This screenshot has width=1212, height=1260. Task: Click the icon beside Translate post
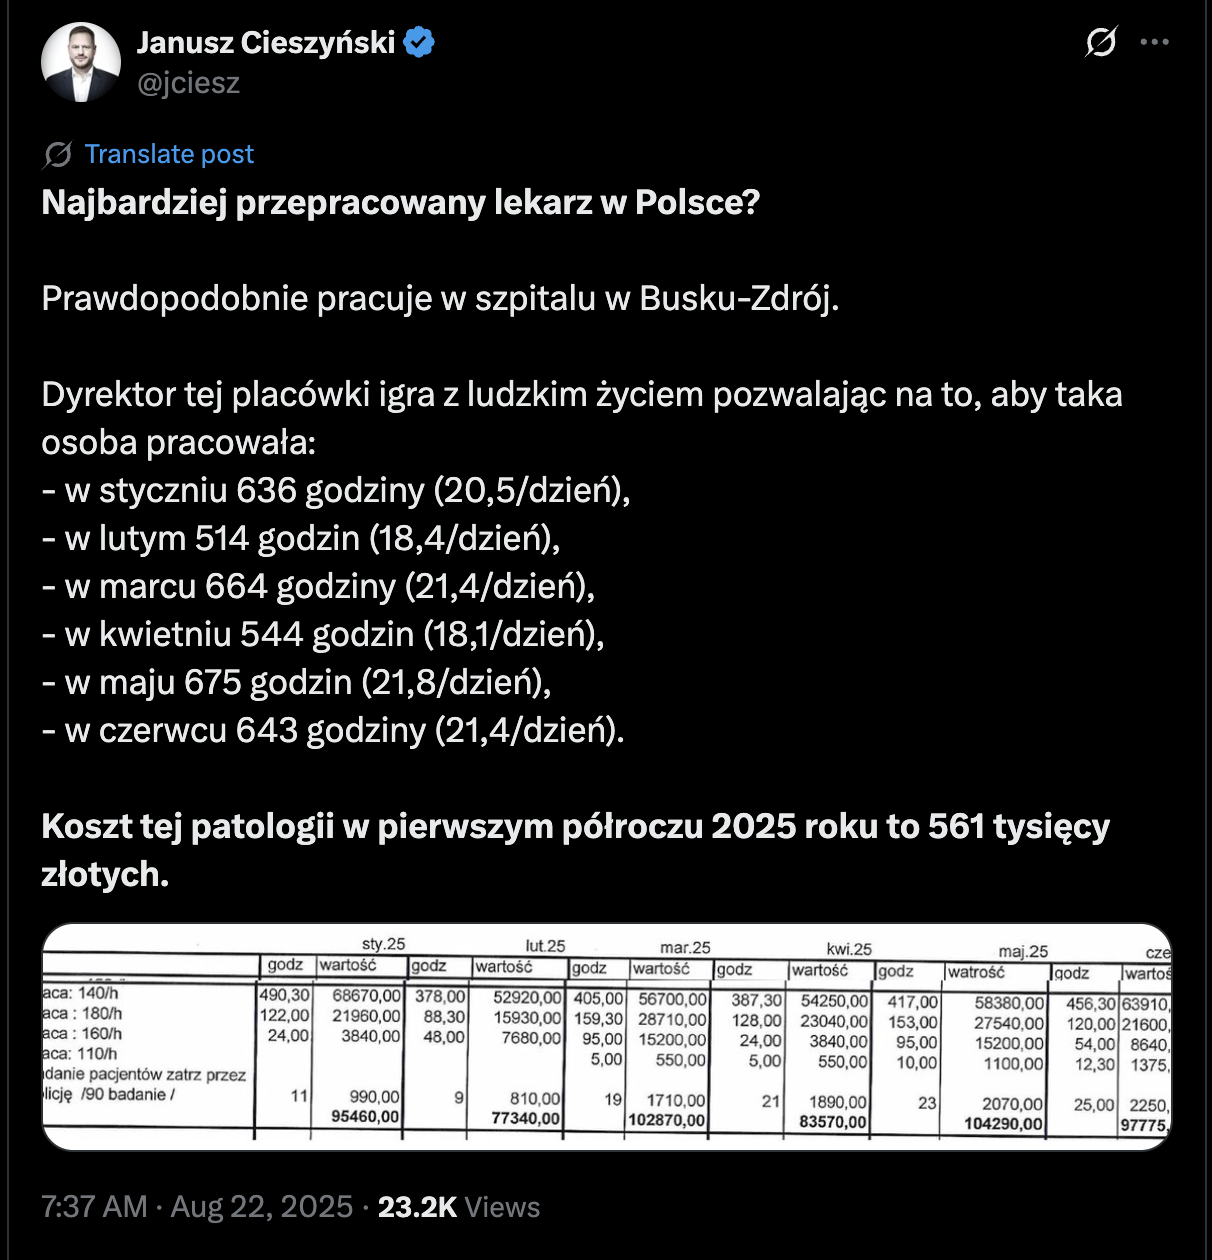[57, 154]
